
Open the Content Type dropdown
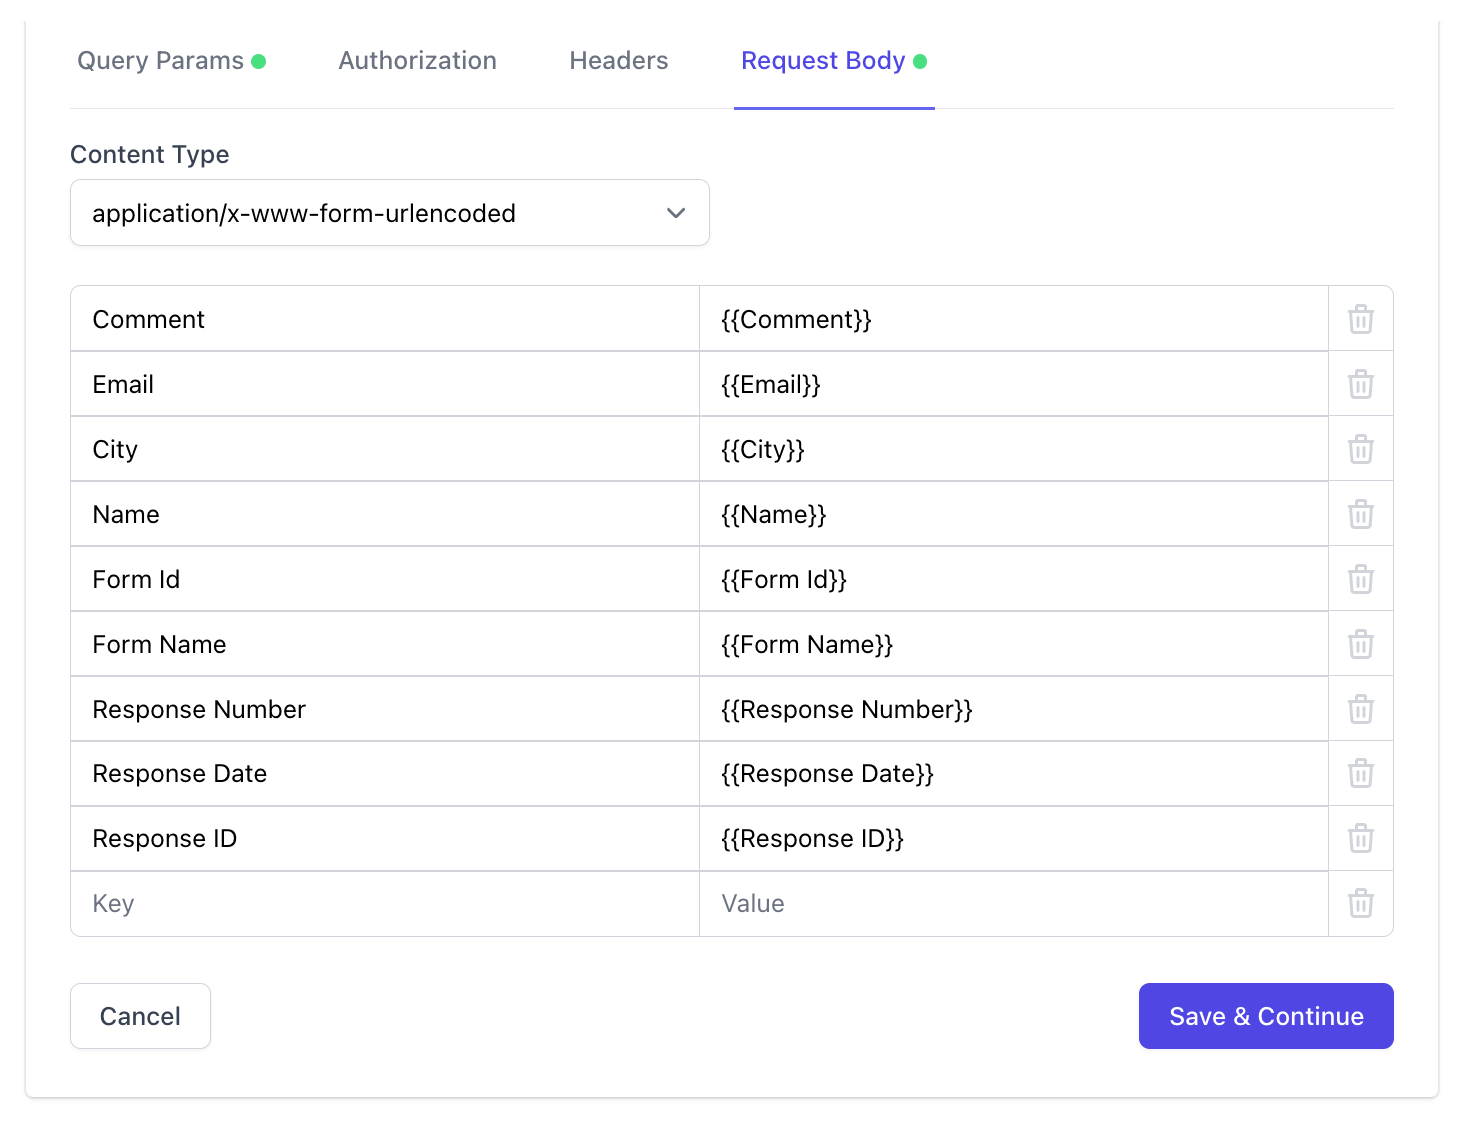point(390,212)
